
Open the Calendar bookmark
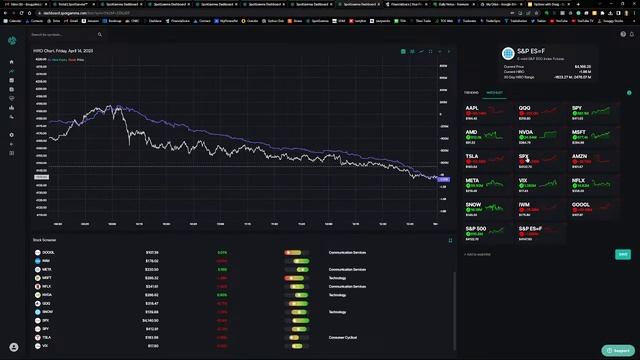[x=12, y=21]
